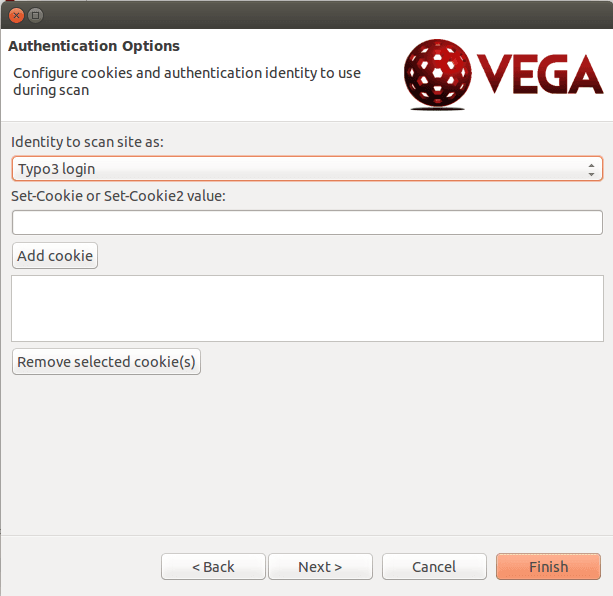Click the 'Set-Cookie or Set-Cookie2 value:' label

[x=118, y=196]
